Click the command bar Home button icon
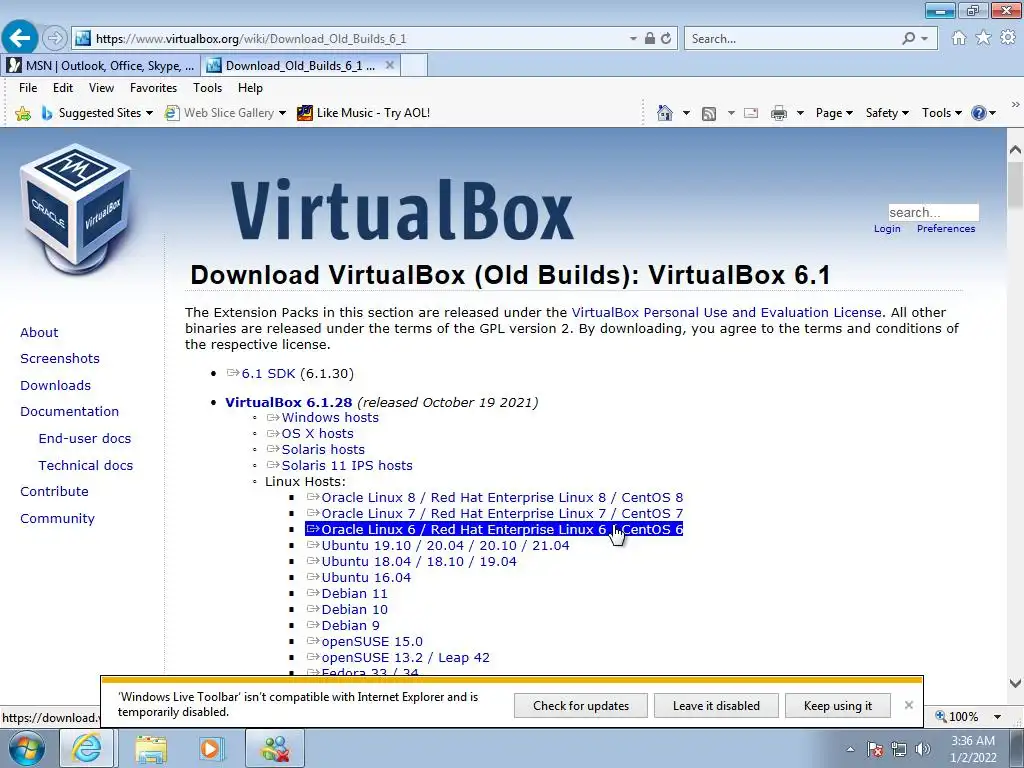 (665, 113)
